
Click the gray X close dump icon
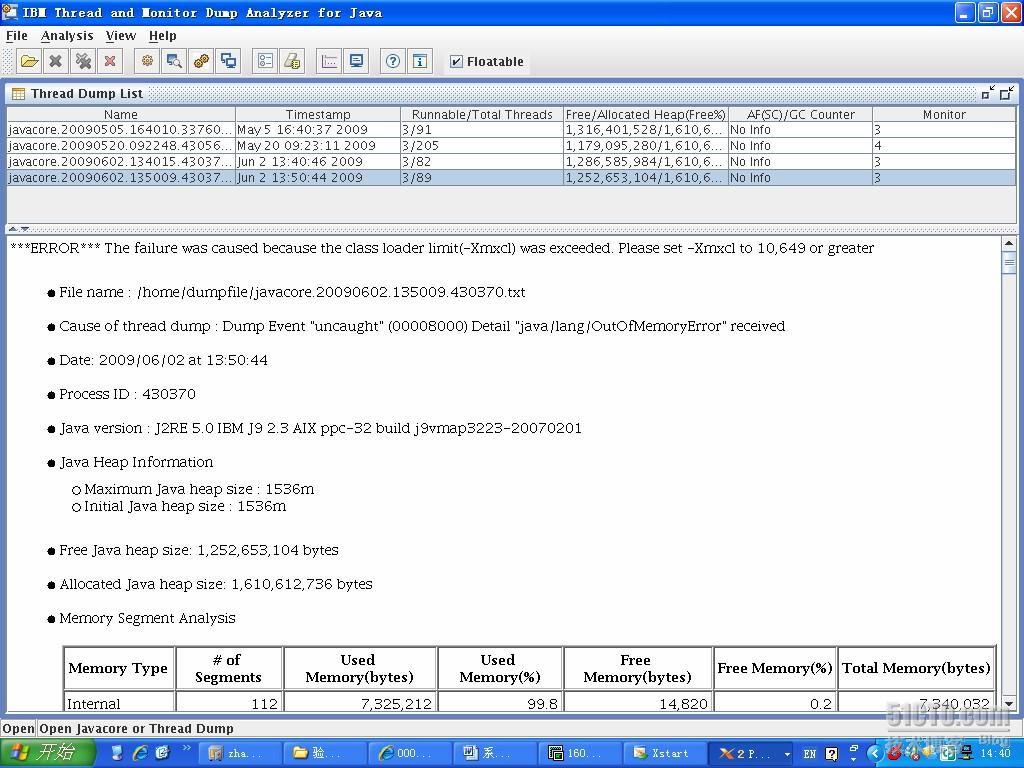point(56,61)
